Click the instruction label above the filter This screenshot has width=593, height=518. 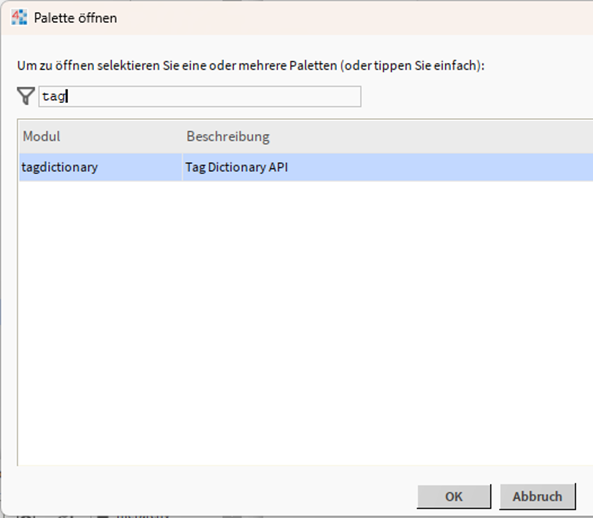click(x=251, y=66)
